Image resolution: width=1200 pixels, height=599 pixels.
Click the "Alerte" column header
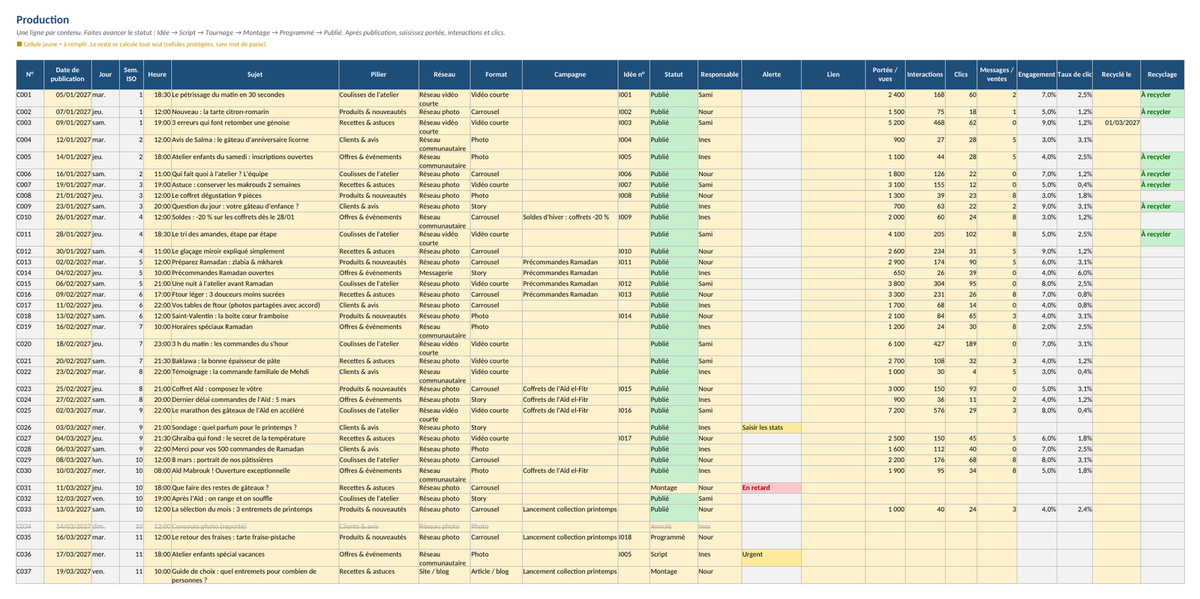772,74
